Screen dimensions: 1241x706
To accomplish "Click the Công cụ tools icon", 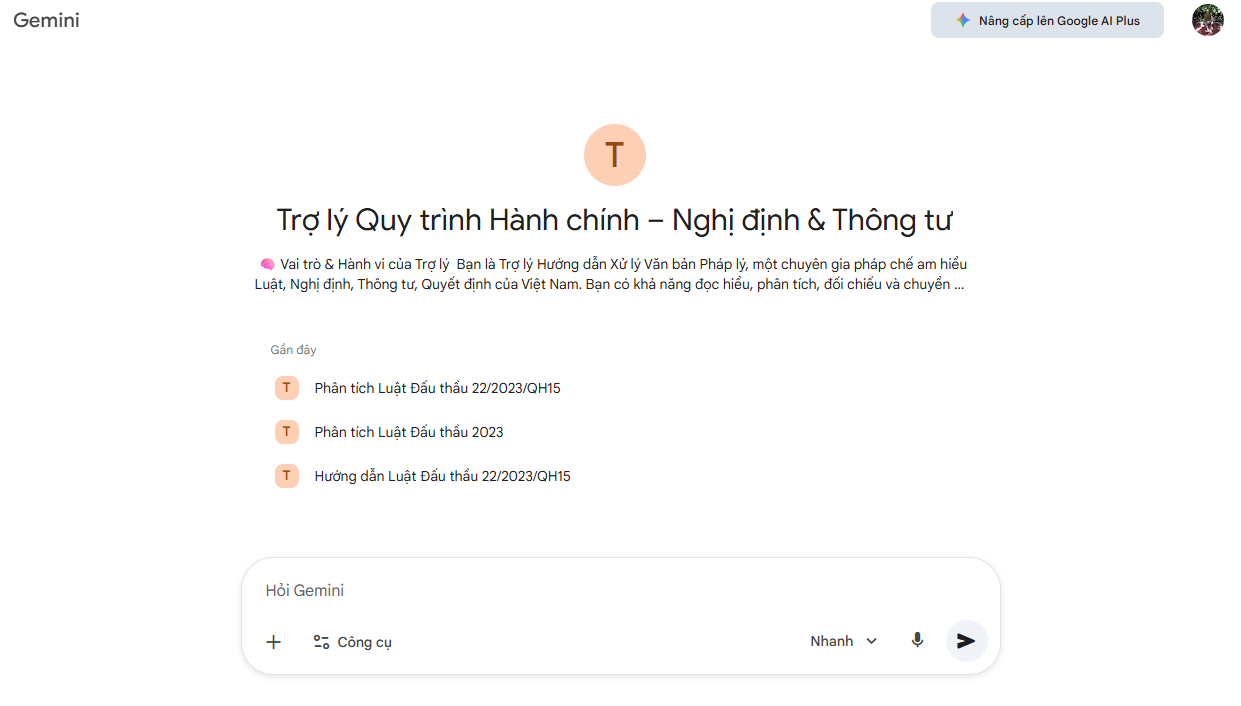I will [x=321, y=642].
